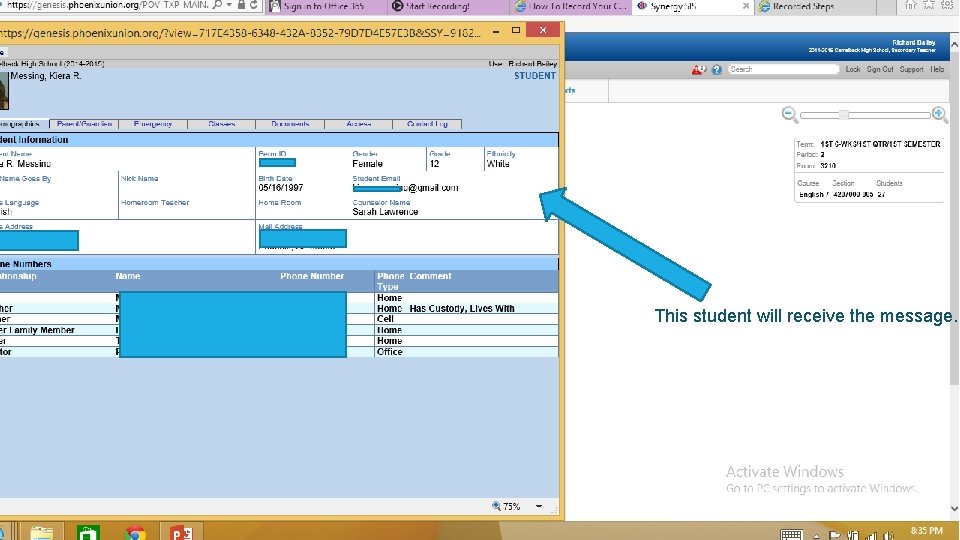Close the Synergy SIS browser tab

745,6
